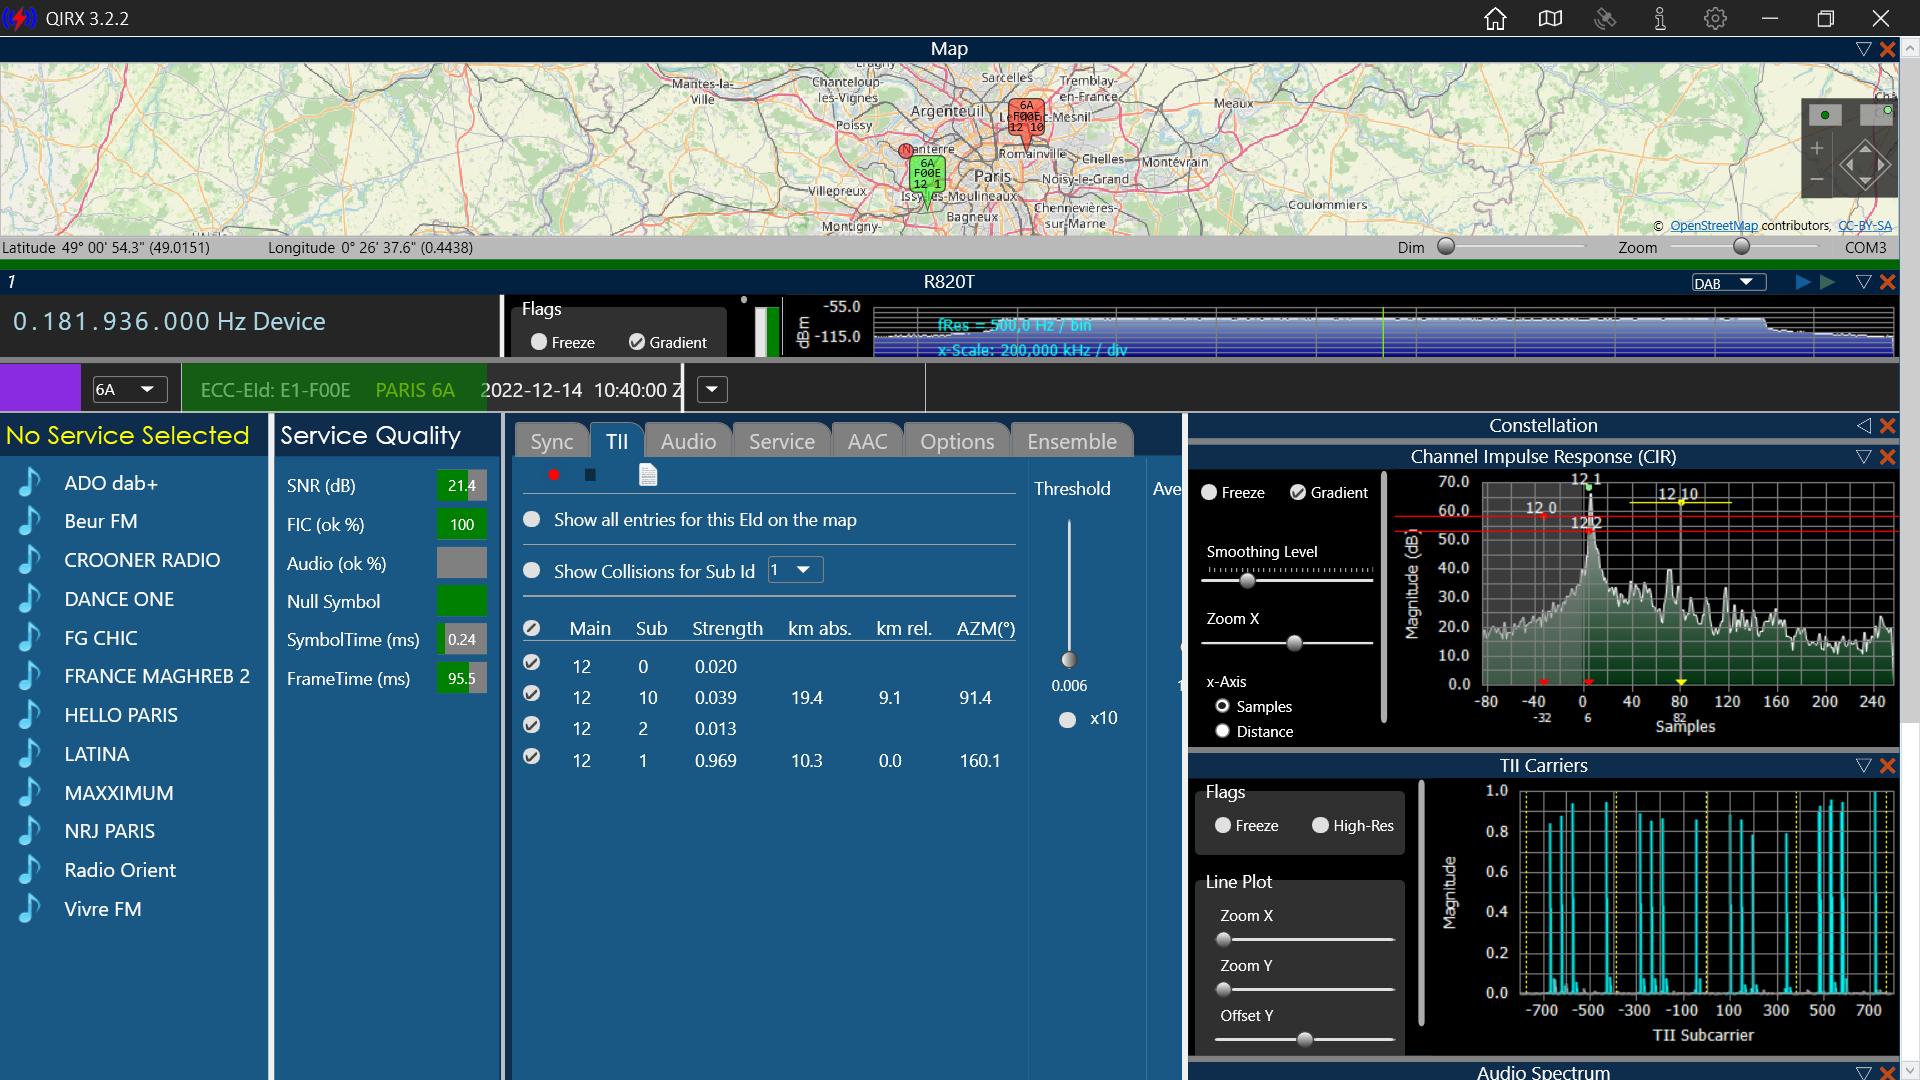Click the red transmitter marker on map
Image resolution: width=1920 pixels, height=1080 pixels.
click(1026, 117)
